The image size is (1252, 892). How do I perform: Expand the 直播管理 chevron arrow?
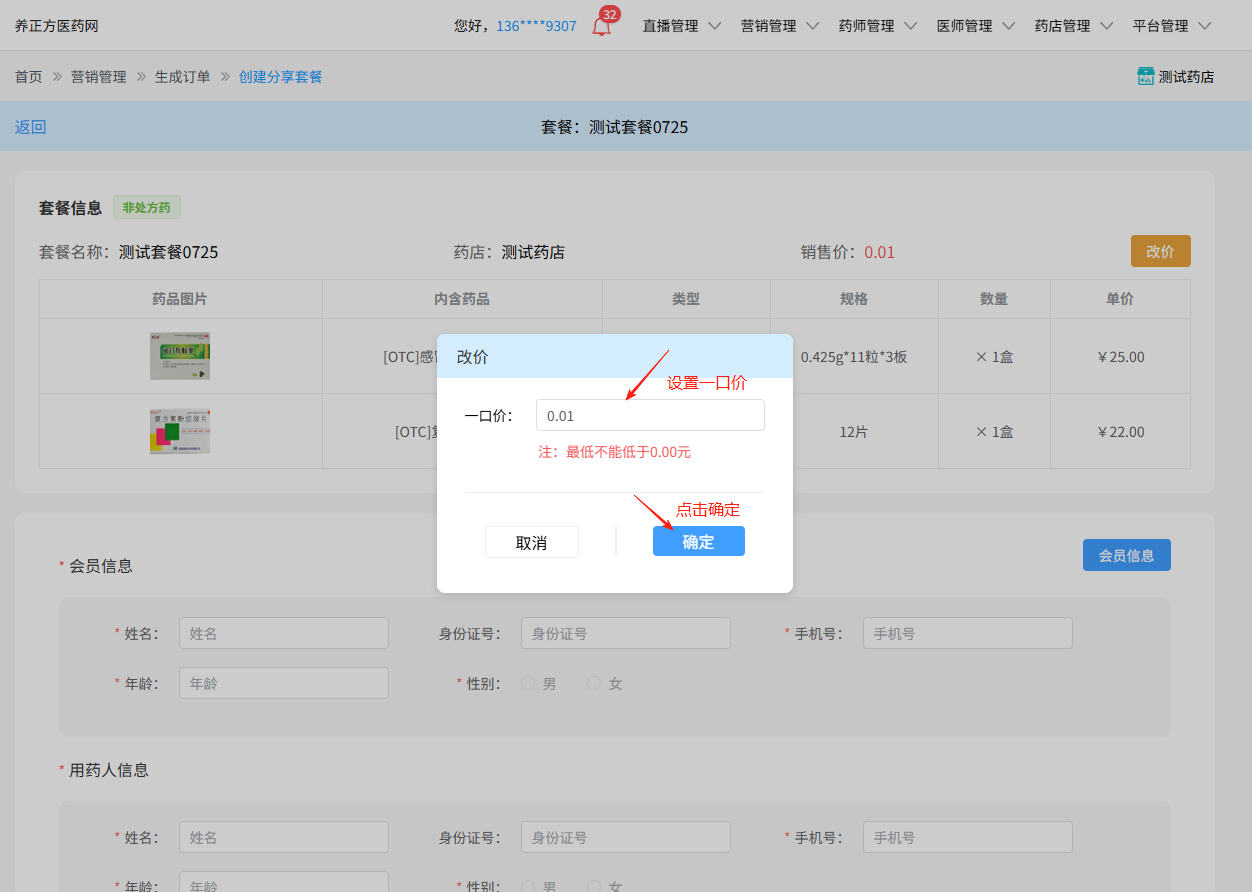pyautogui.click(x=714, y=26)
